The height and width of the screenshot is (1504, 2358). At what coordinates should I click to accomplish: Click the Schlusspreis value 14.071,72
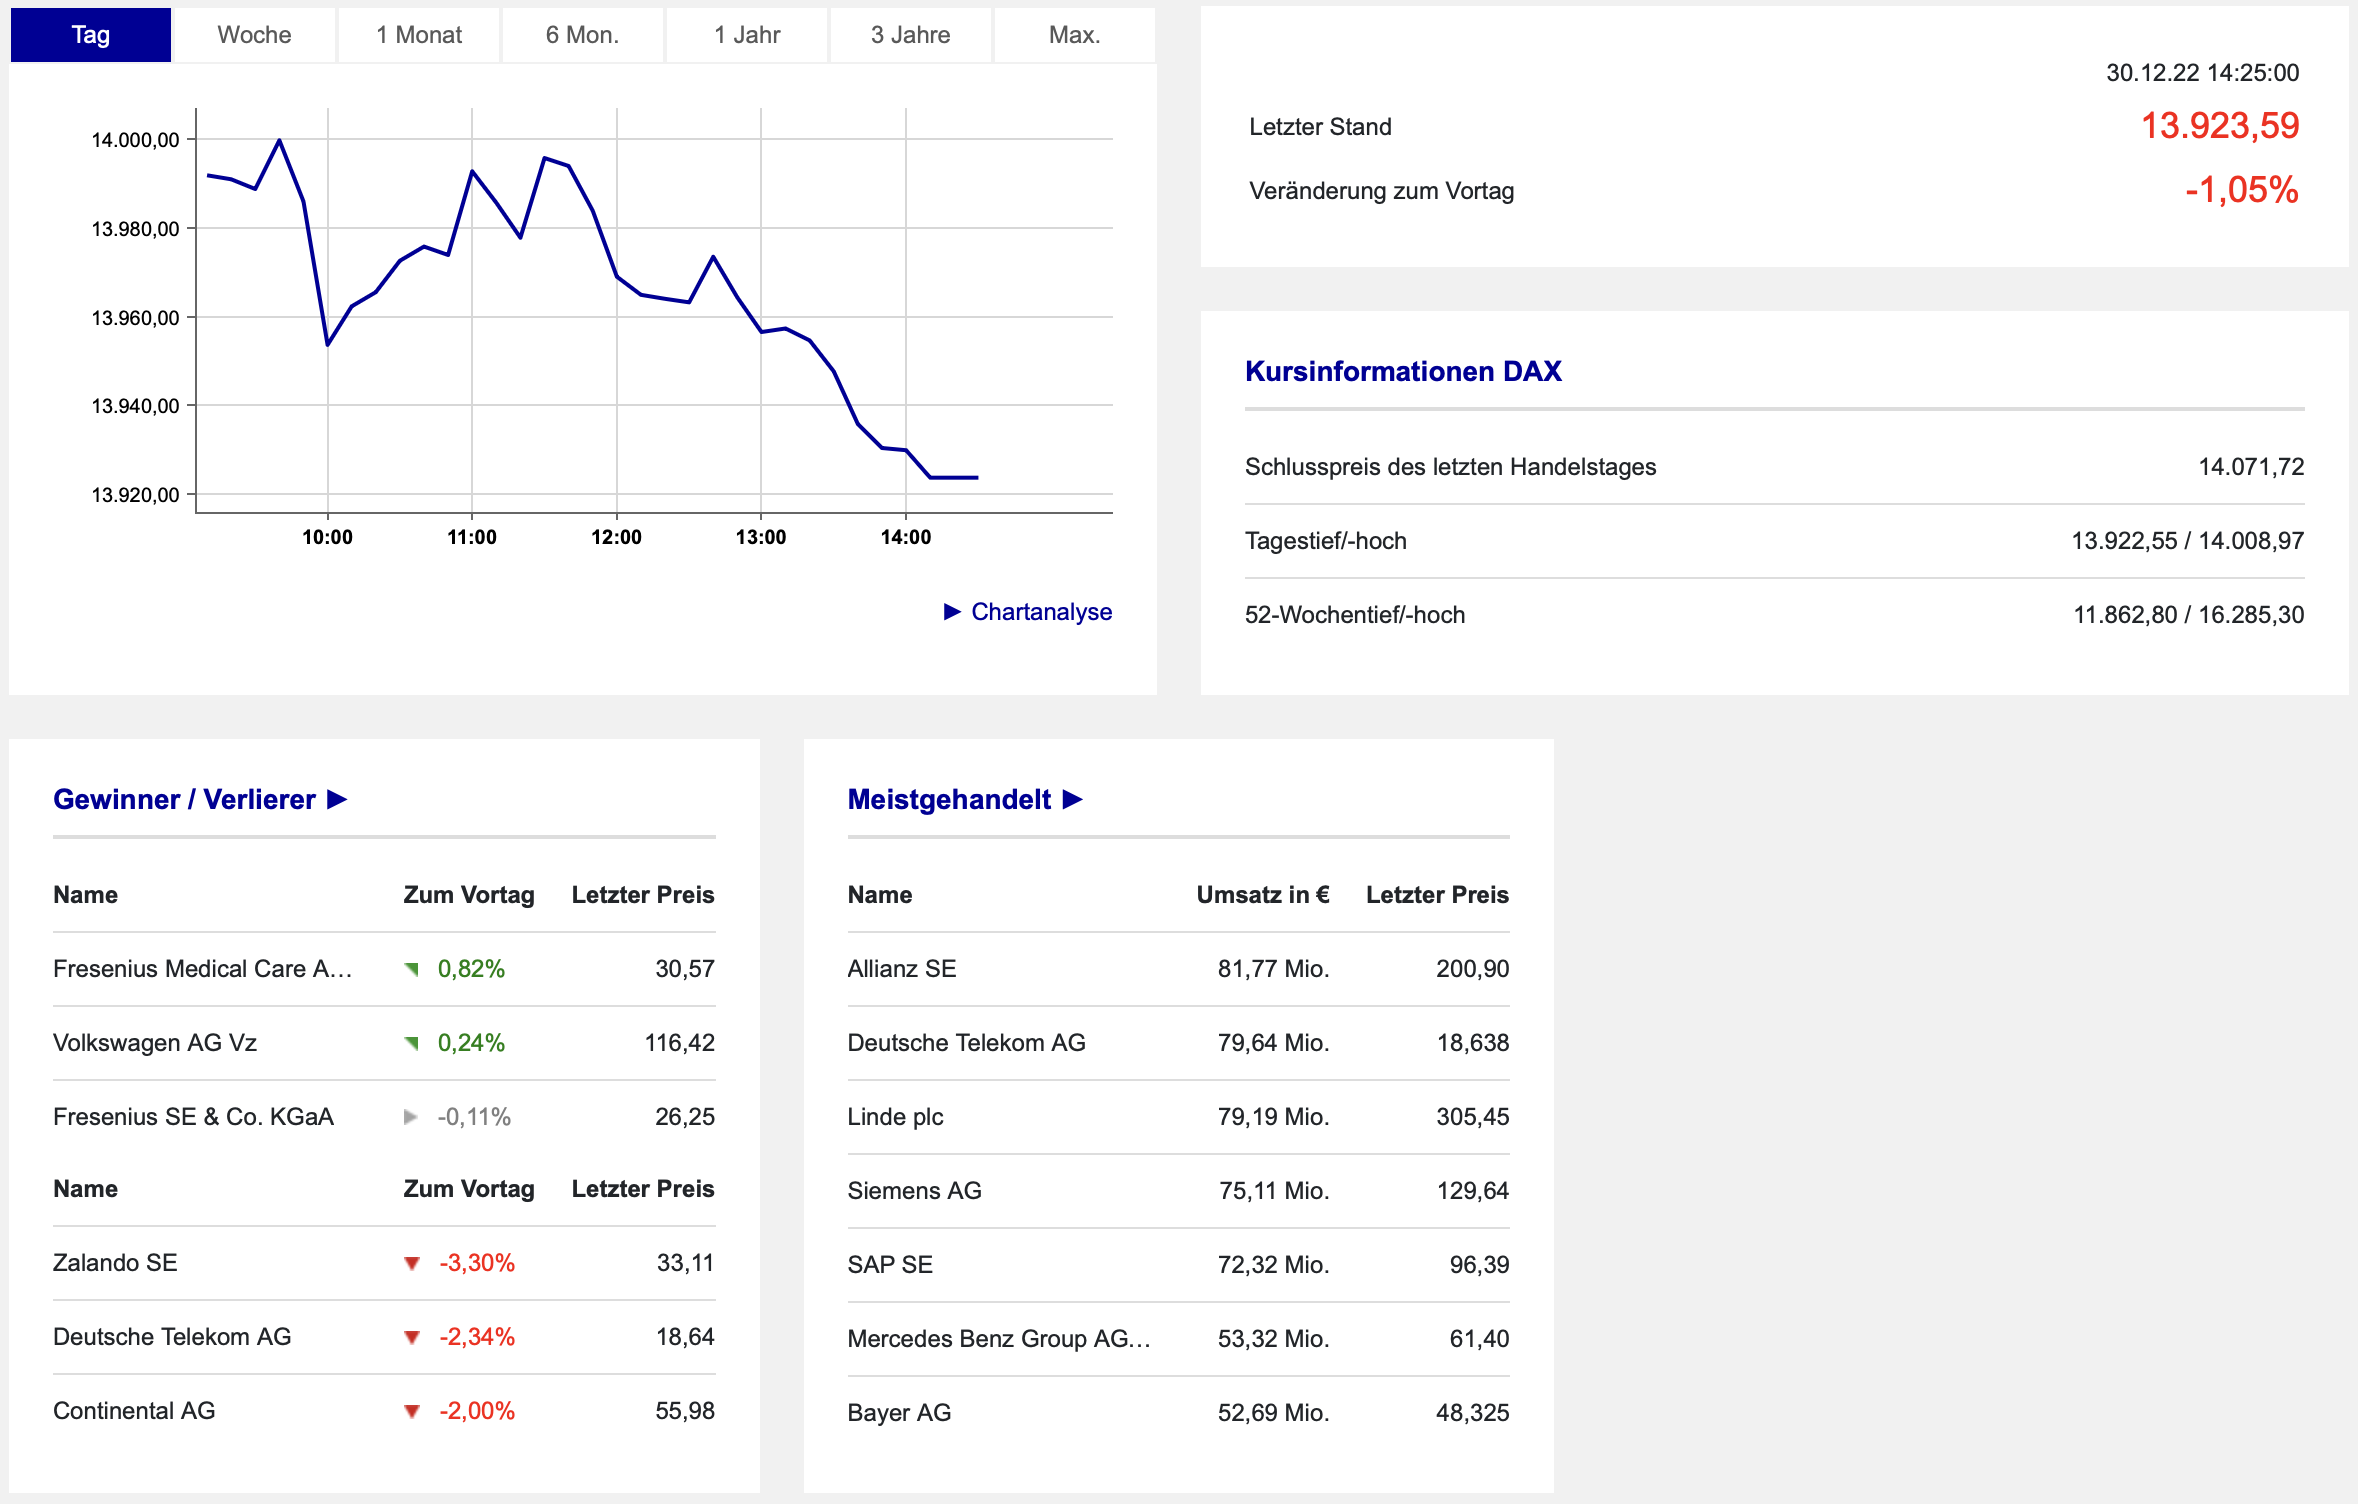pos(2251,467)
